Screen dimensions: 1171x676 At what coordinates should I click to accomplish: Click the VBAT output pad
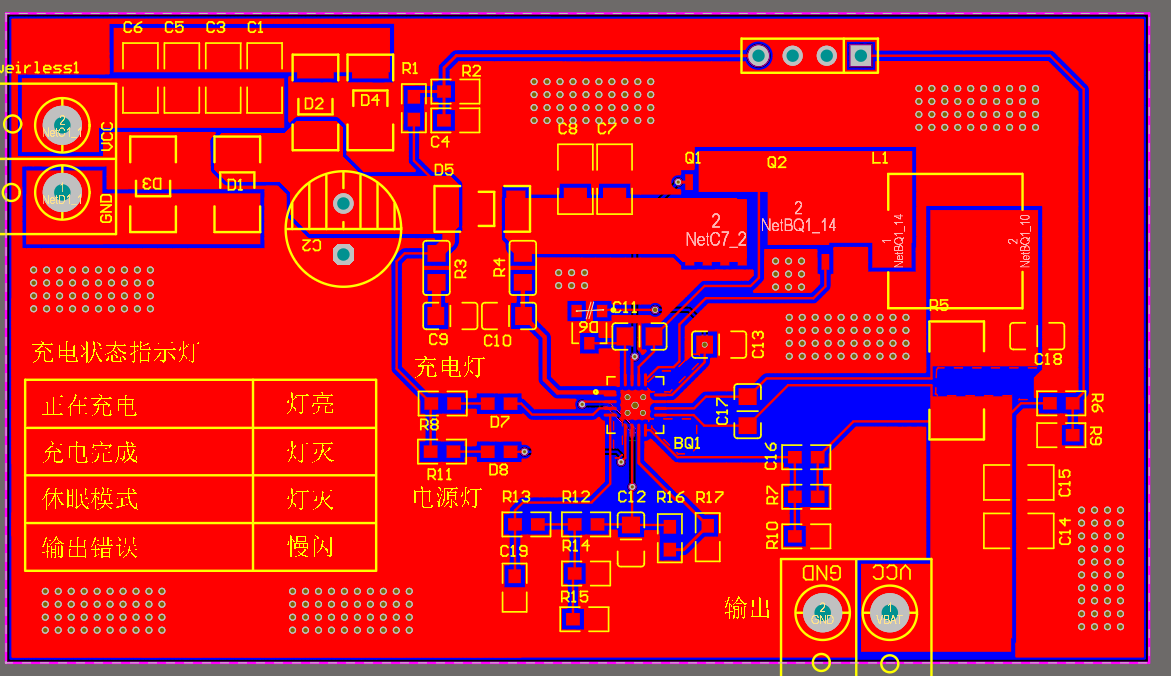click(x=889, y=613)
